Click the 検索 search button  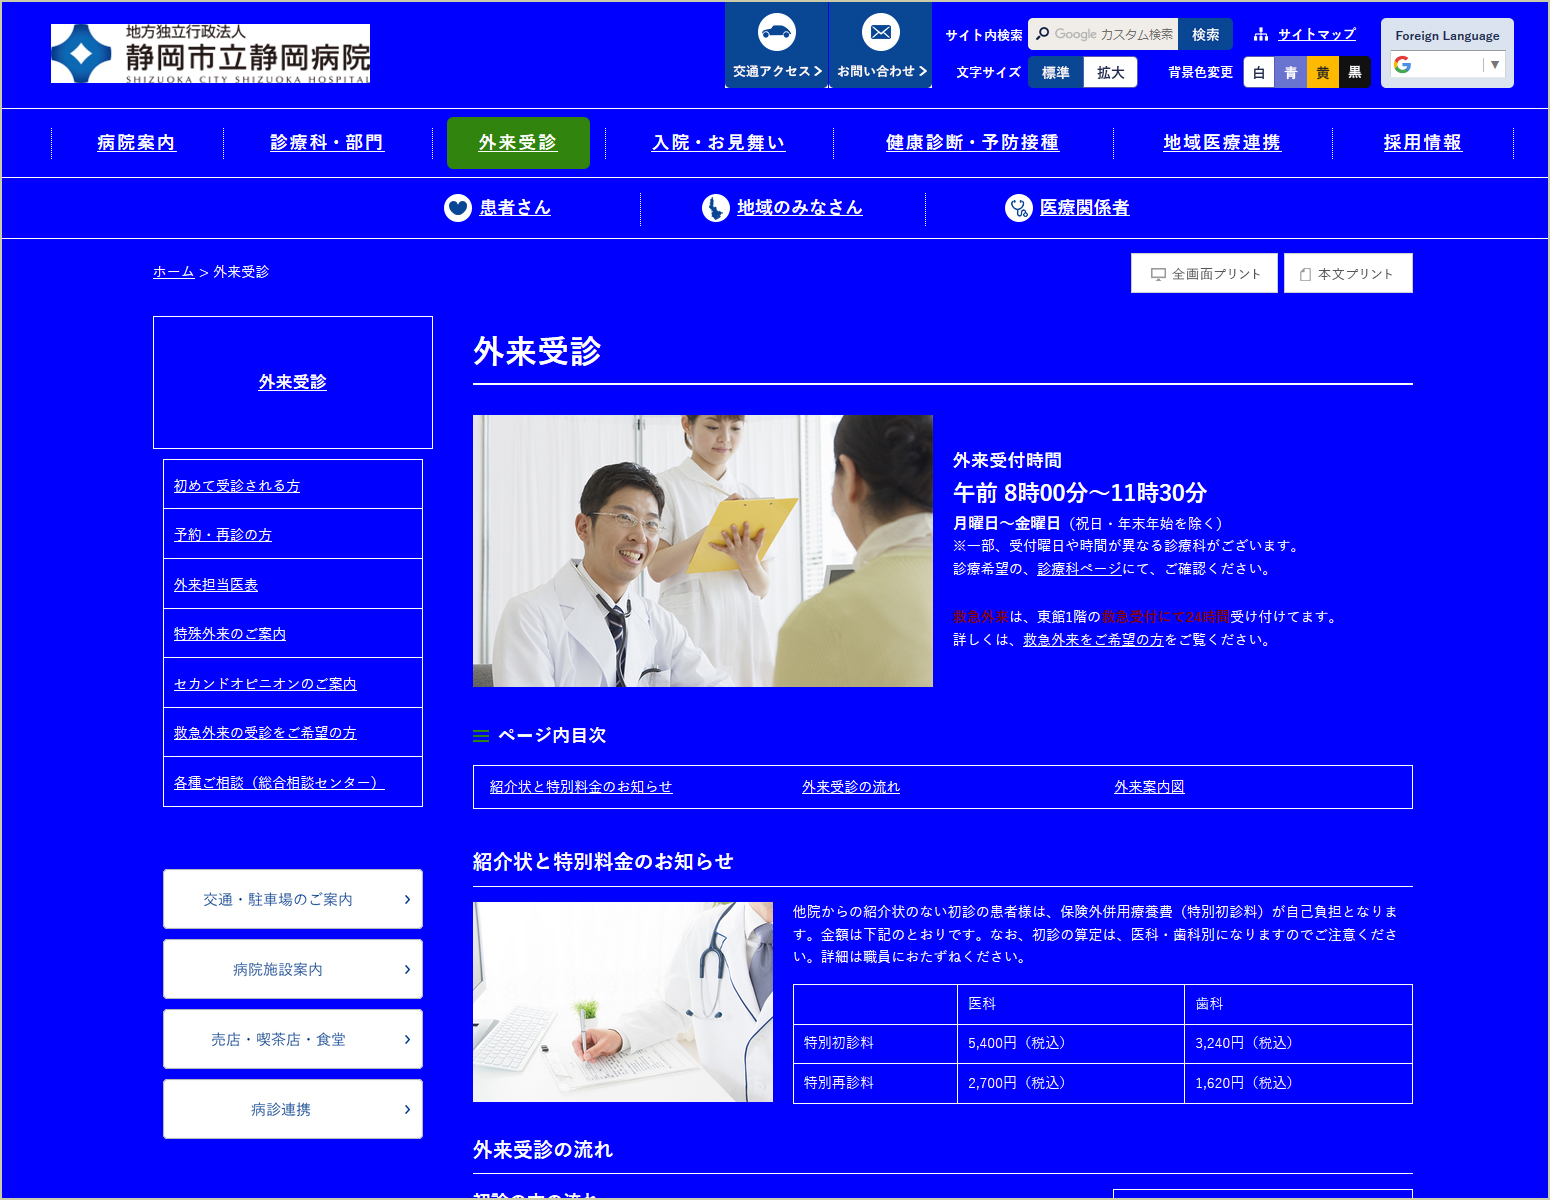coord(1205,34)
